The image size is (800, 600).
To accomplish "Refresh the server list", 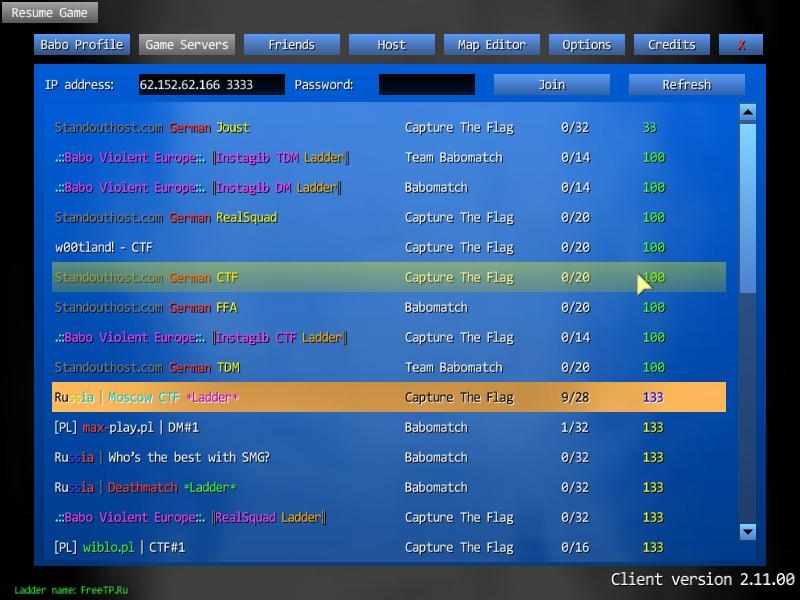I will 686,85.
